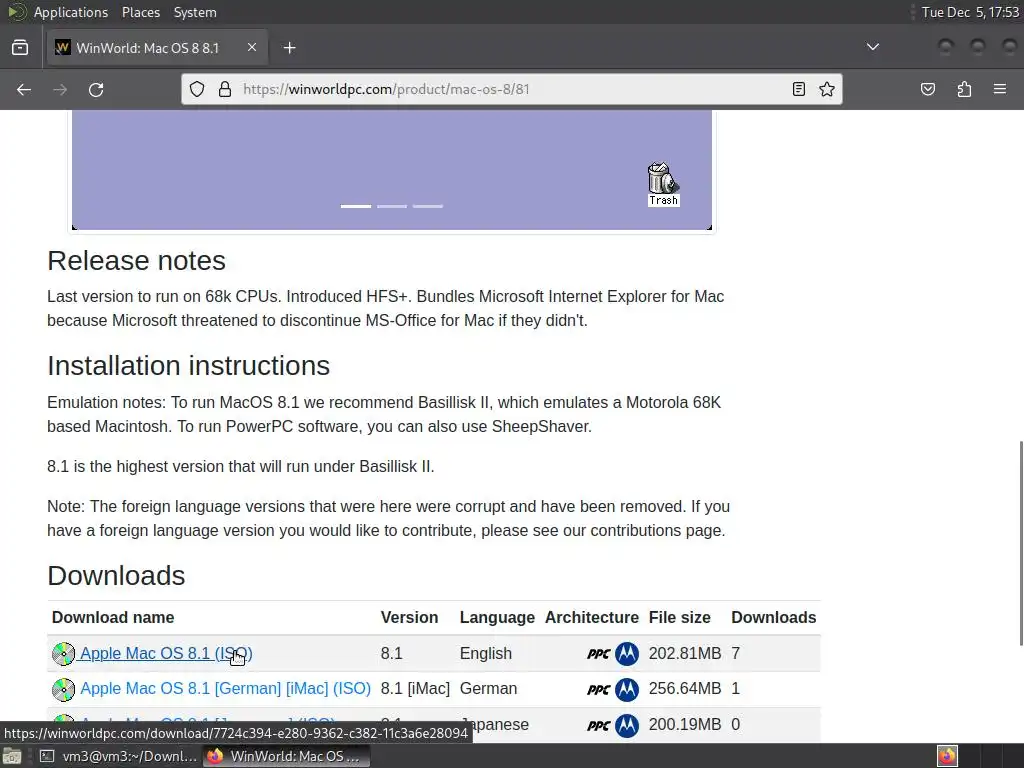Click the show desktop taskbar icon
This screenshot has width=1024, height=768.
[x=12, y=756]
